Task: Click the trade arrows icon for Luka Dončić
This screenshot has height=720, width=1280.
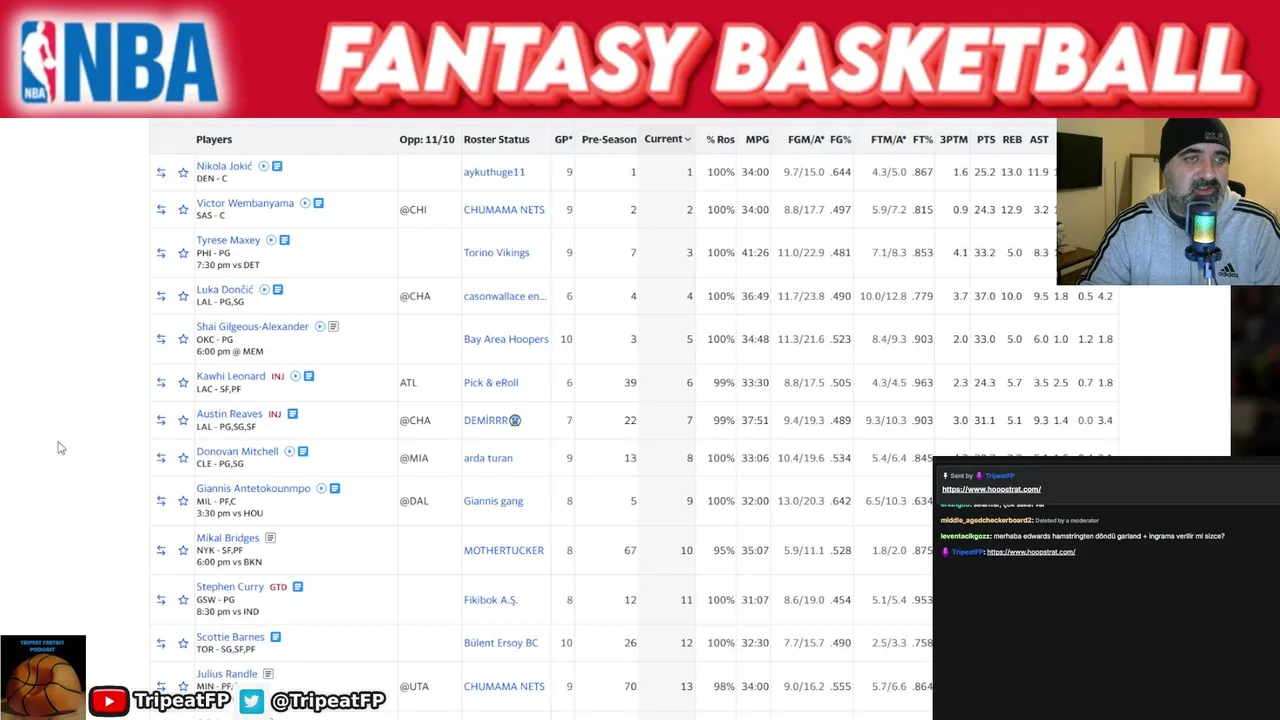Action: click(161, 296)
